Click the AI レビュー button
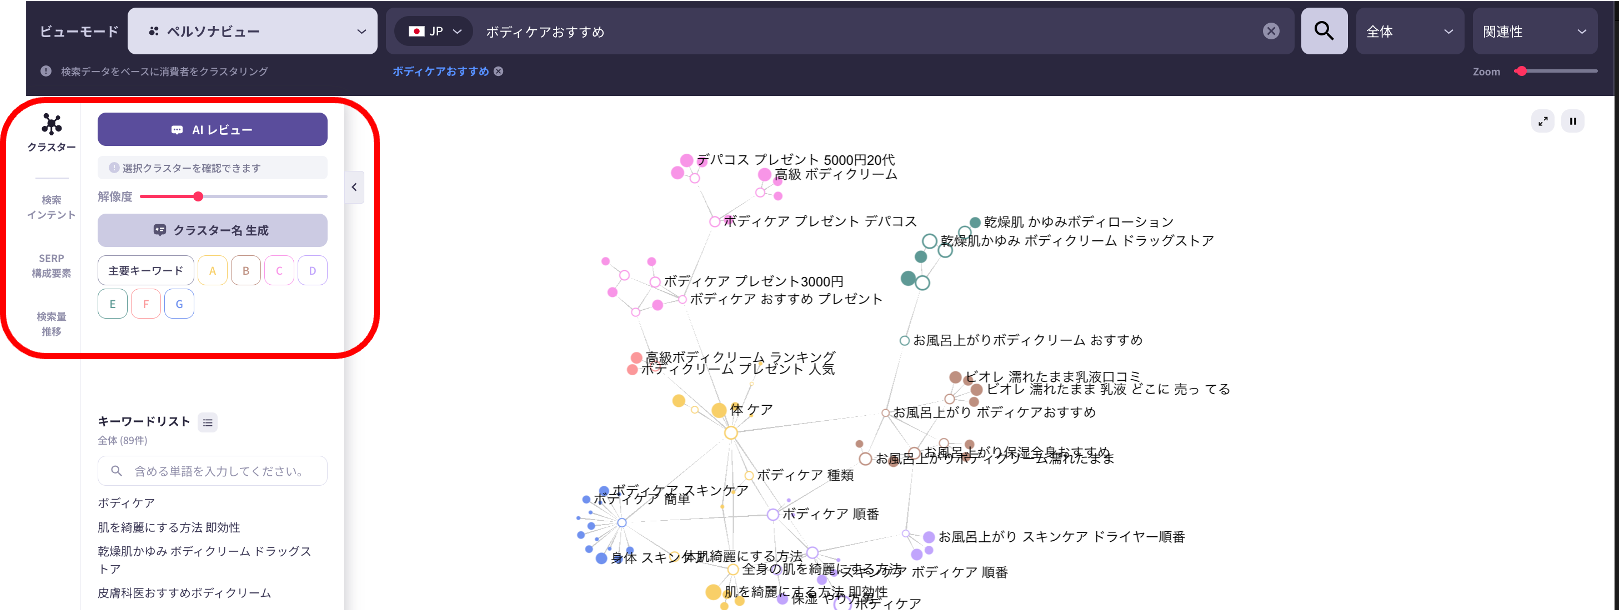 [212, 130]
